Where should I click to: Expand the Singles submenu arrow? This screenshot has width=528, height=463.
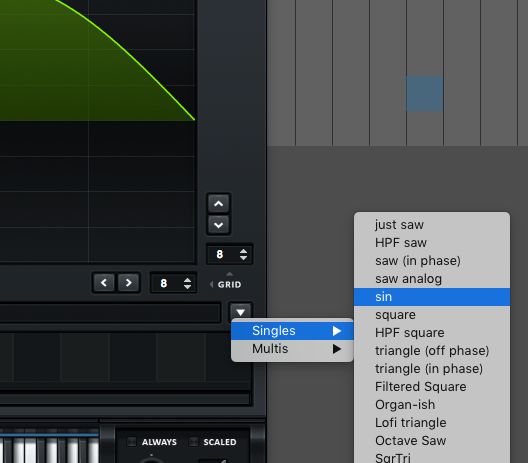[x=337, y=331]
